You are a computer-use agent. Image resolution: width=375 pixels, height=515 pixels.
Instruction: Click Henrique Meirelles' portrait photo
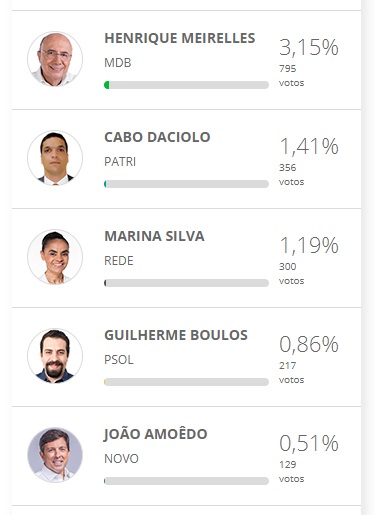(55, 59)
